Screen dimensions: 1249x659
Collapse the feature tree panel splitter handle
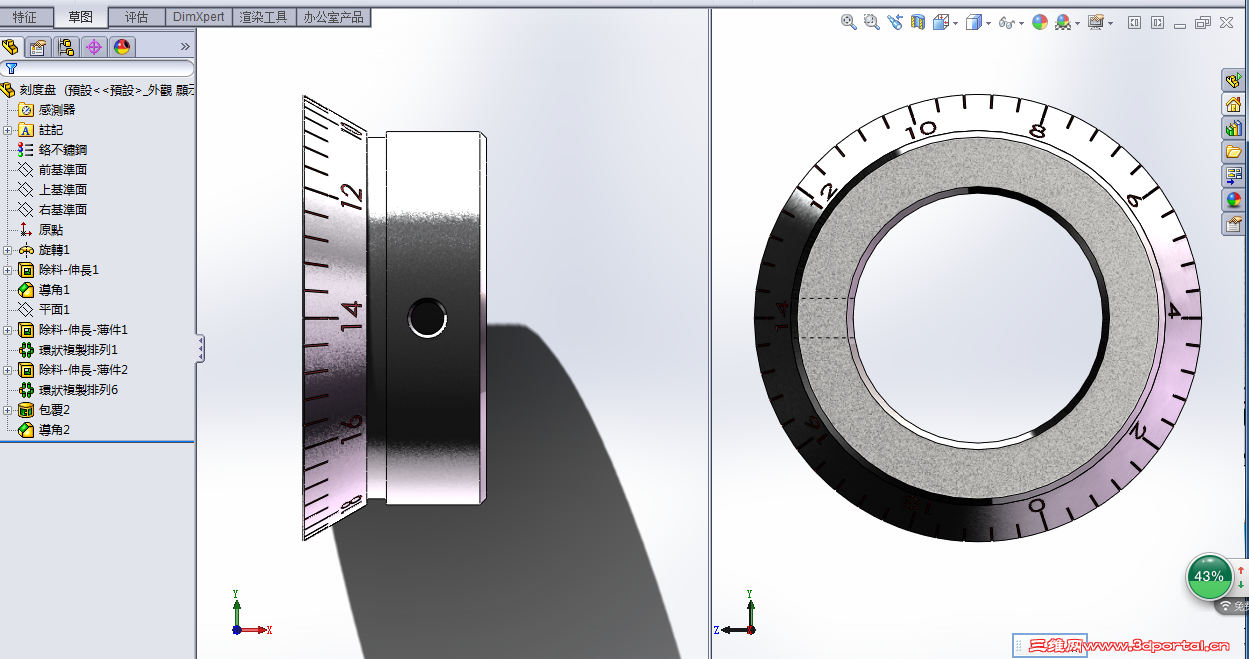200,348
